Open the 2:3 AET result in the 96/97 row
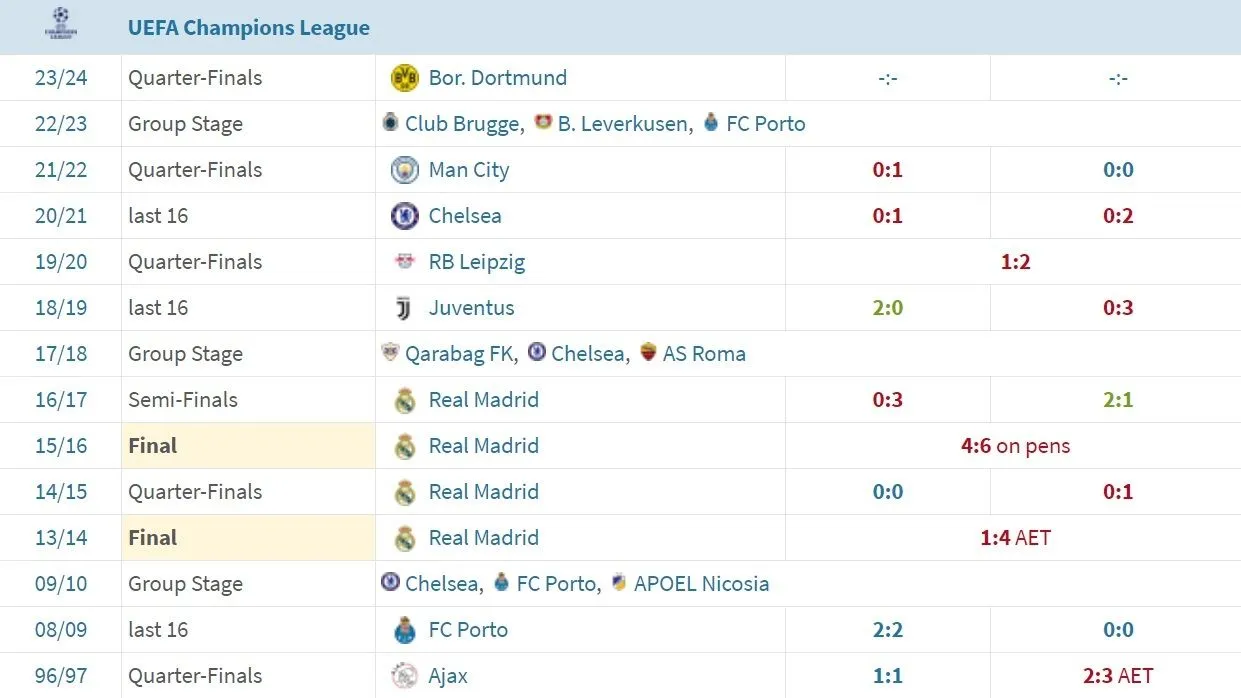This screenshot has height=698, width=1241. 1118,675
